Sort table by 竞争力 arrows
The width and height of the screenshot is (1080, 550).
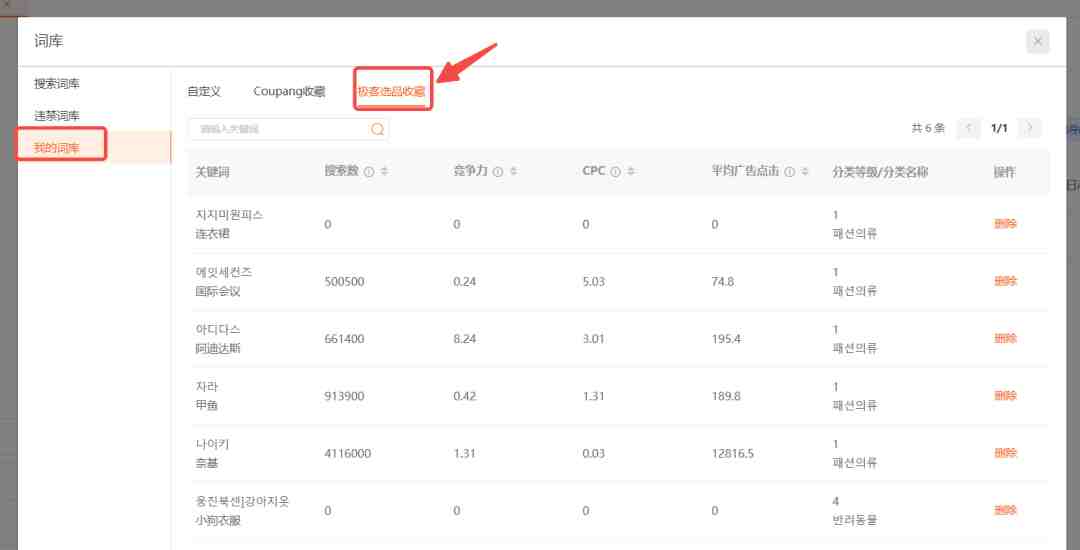(x=514, y=171)
